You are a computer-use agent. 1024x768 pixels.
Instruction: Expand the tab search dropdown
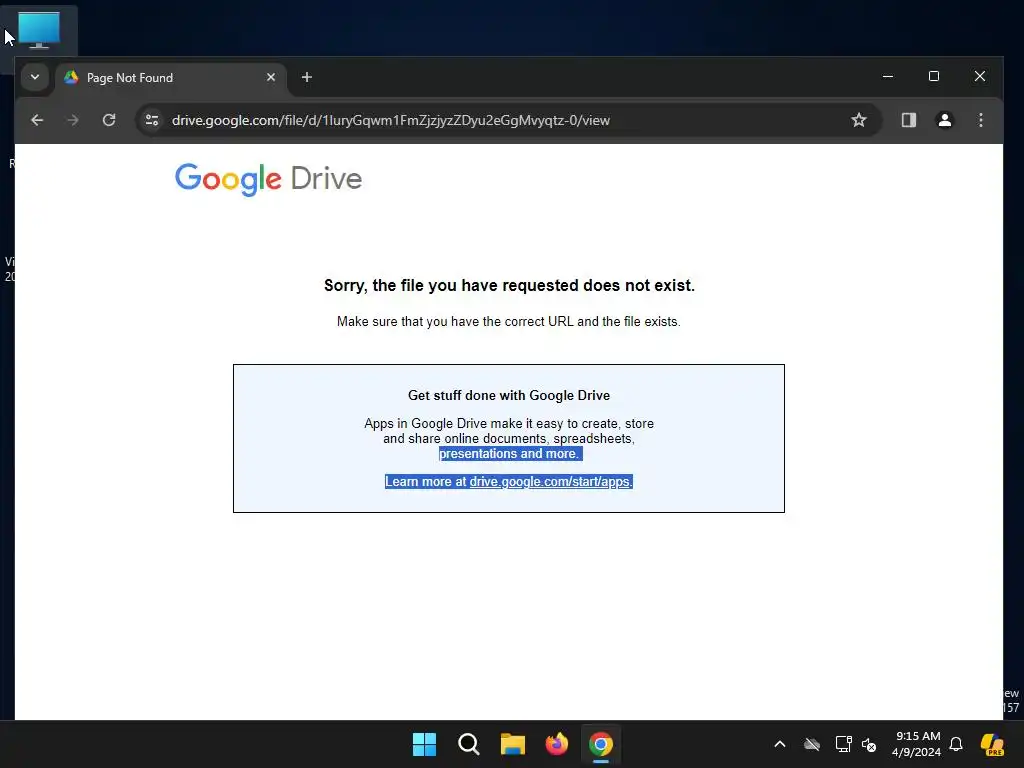pyautogui.click(x=35, y=77)
